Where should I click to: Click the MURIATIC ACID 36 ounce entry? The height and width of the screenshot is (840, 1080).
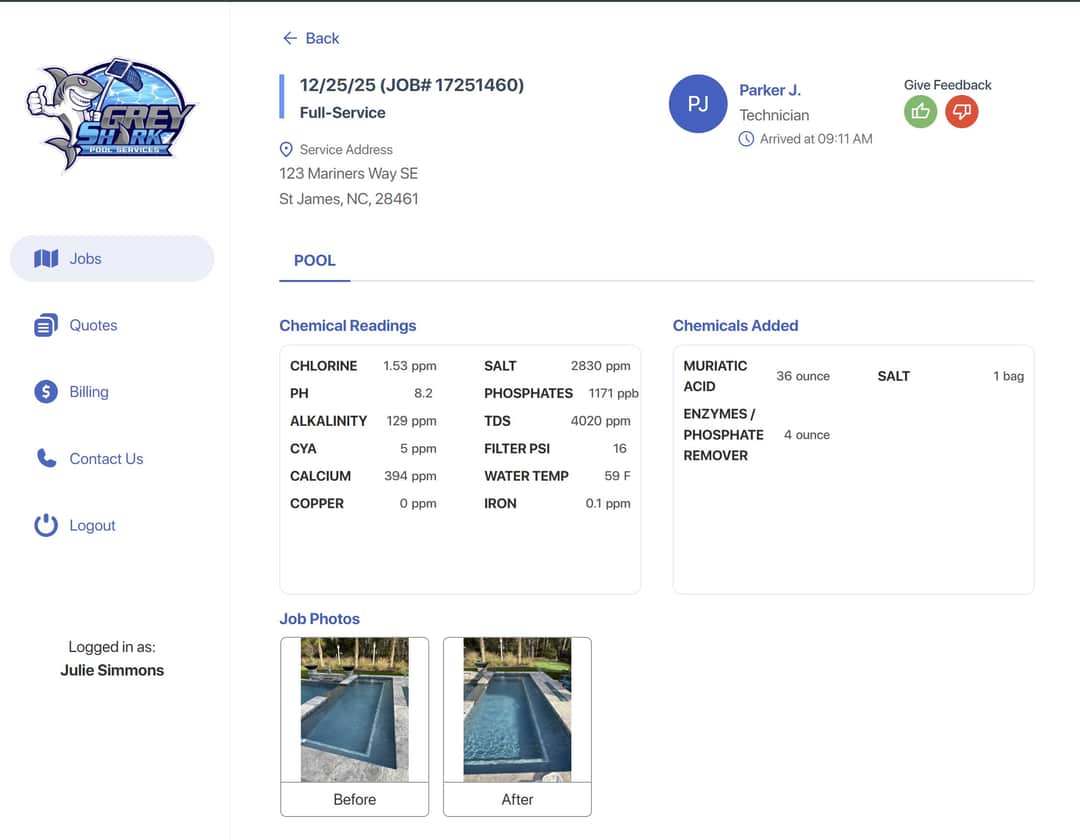tap(756, 376)
